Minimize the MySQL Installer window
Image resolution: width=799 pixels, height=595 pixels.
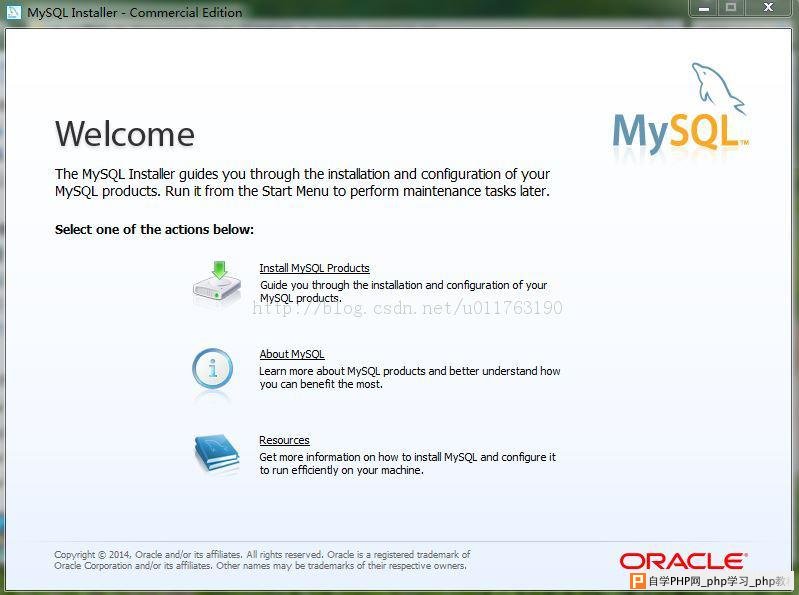coord(704,8)
